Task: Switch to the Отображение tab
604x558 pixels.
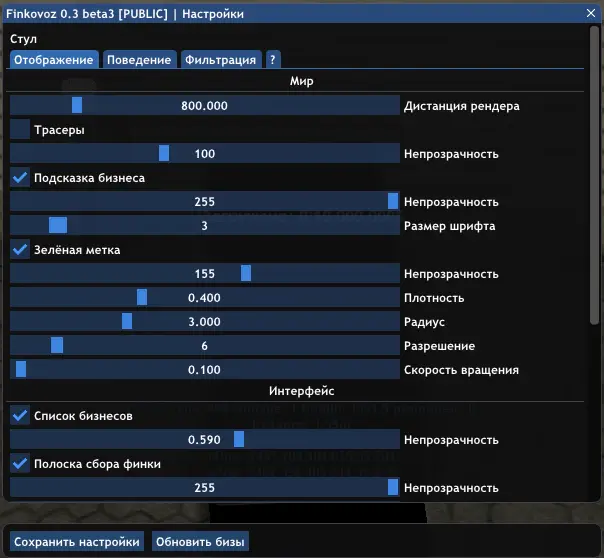Action: pos(54,60)
